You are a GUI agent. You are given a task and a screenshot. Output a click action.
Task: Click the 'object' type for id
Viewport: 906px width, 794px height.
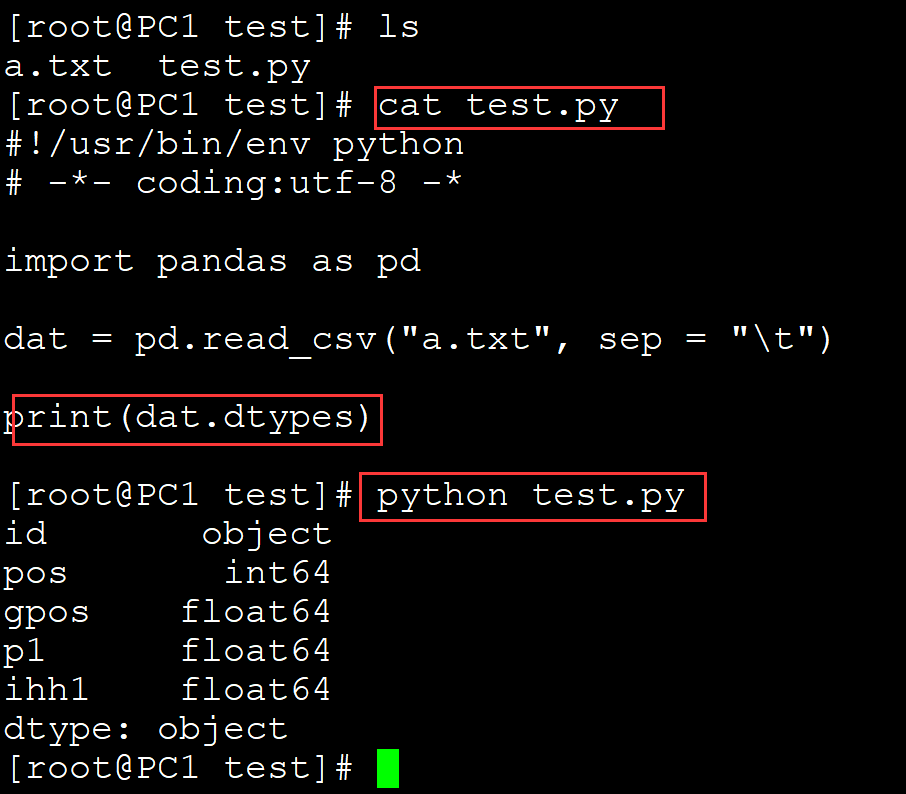267,535
